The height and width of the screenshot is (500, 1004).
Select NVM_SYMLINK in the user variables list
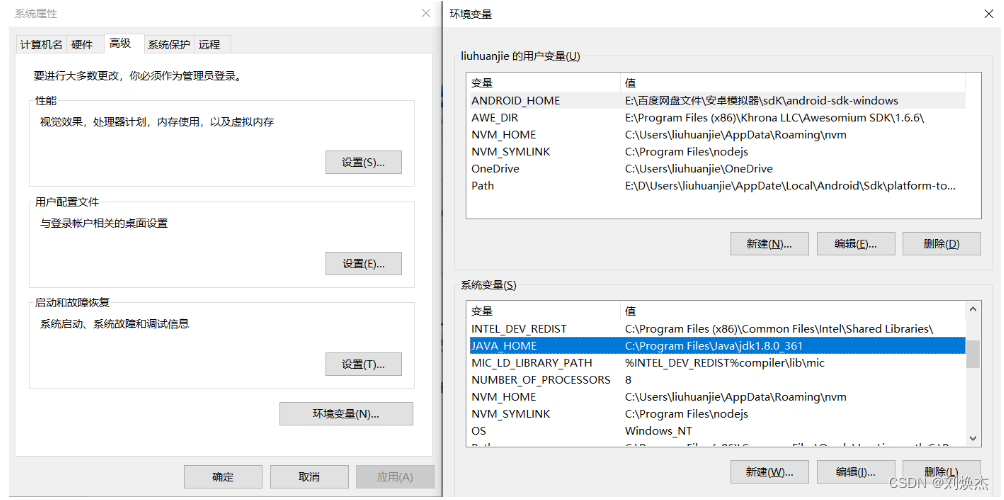tap(716, 152)
